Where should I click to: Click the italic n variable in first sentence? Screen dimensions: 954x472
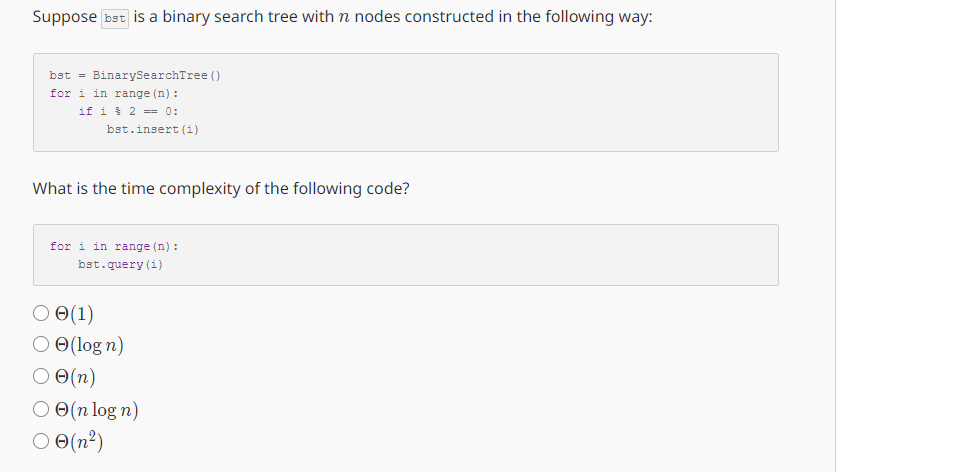click(x=344, y=18)
